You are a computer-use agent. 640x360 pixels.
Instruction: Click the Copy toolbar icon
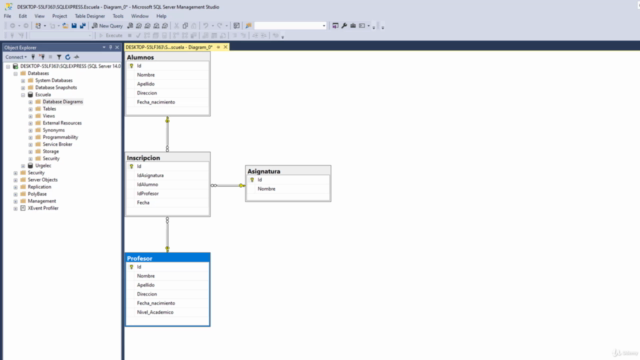[x=185, y=26]
